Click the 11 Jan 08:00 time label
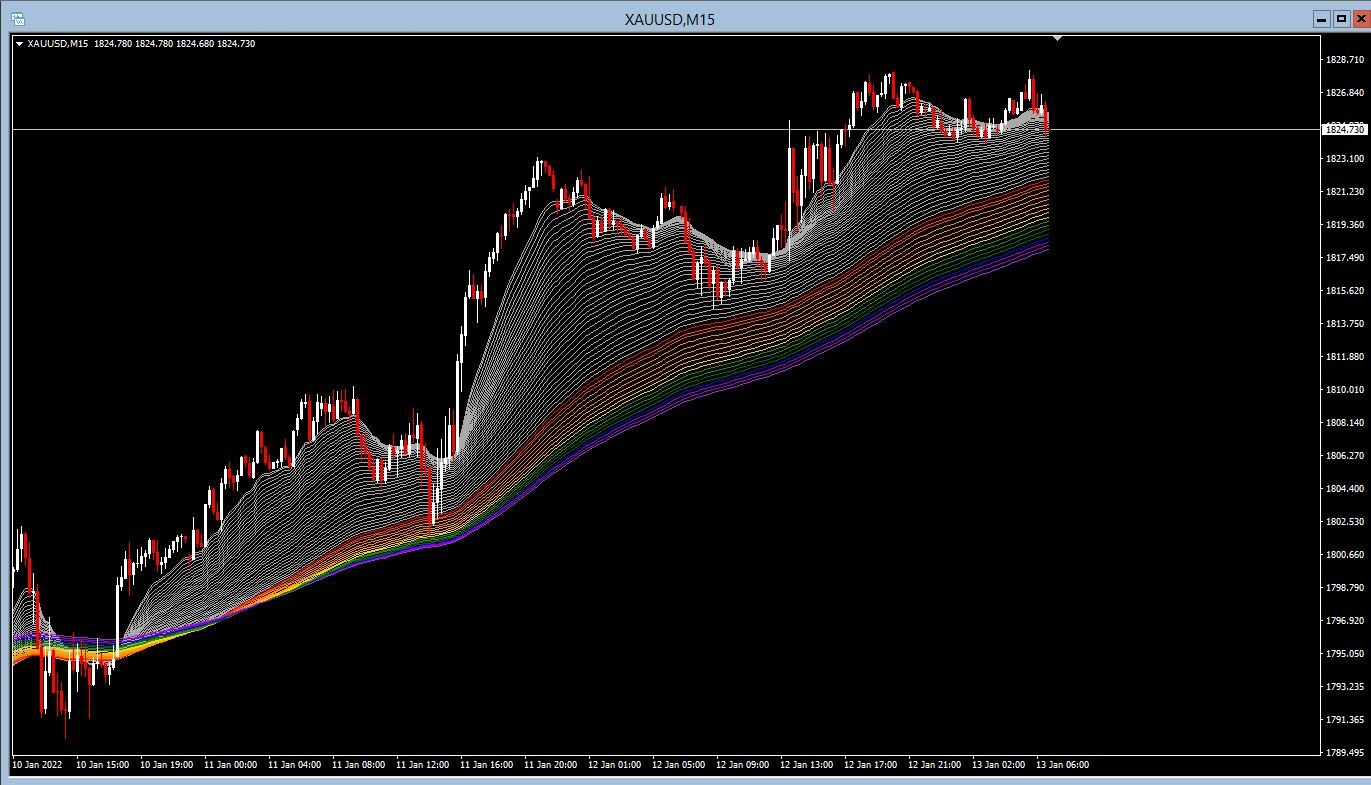Image resolution: width=1371 pixels, height=785 pixels. tap(359, 765)
